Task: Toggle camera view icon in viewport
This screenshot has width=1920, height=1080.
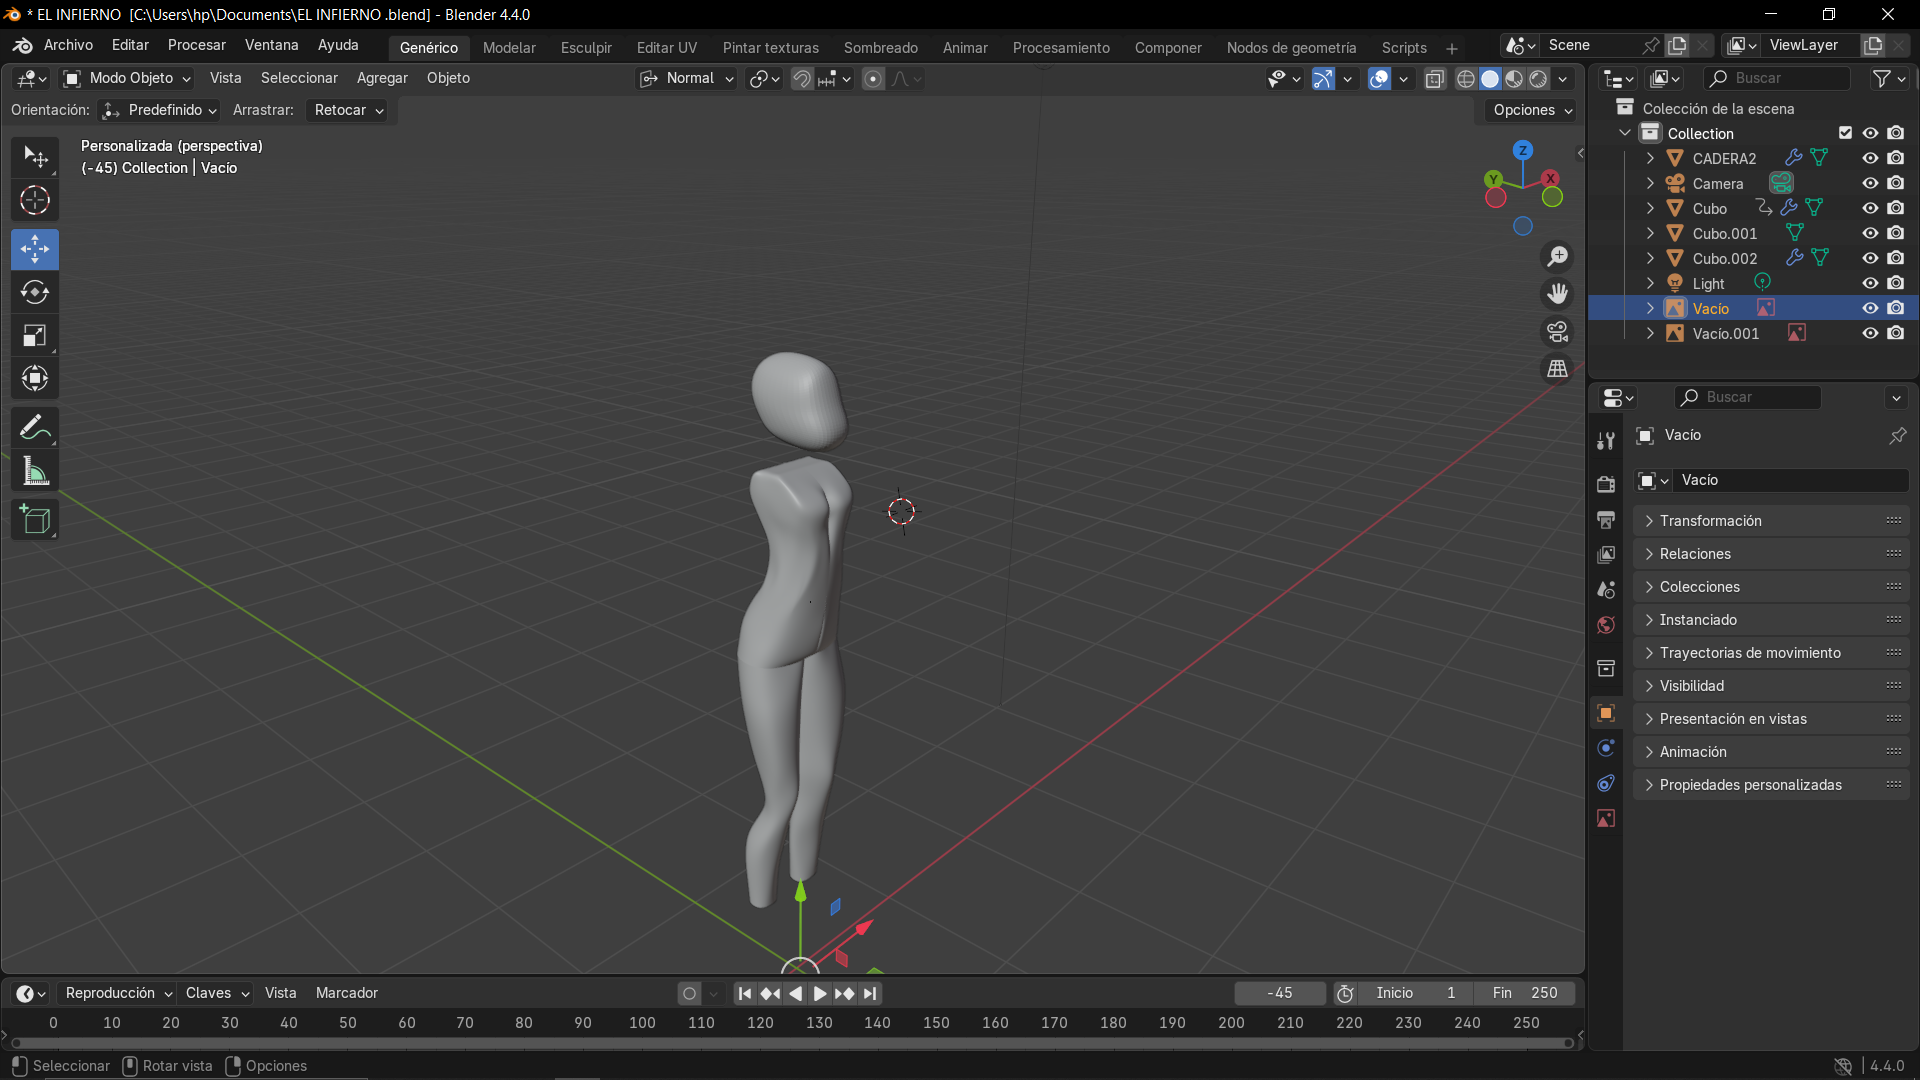Action: [1557, 332]
